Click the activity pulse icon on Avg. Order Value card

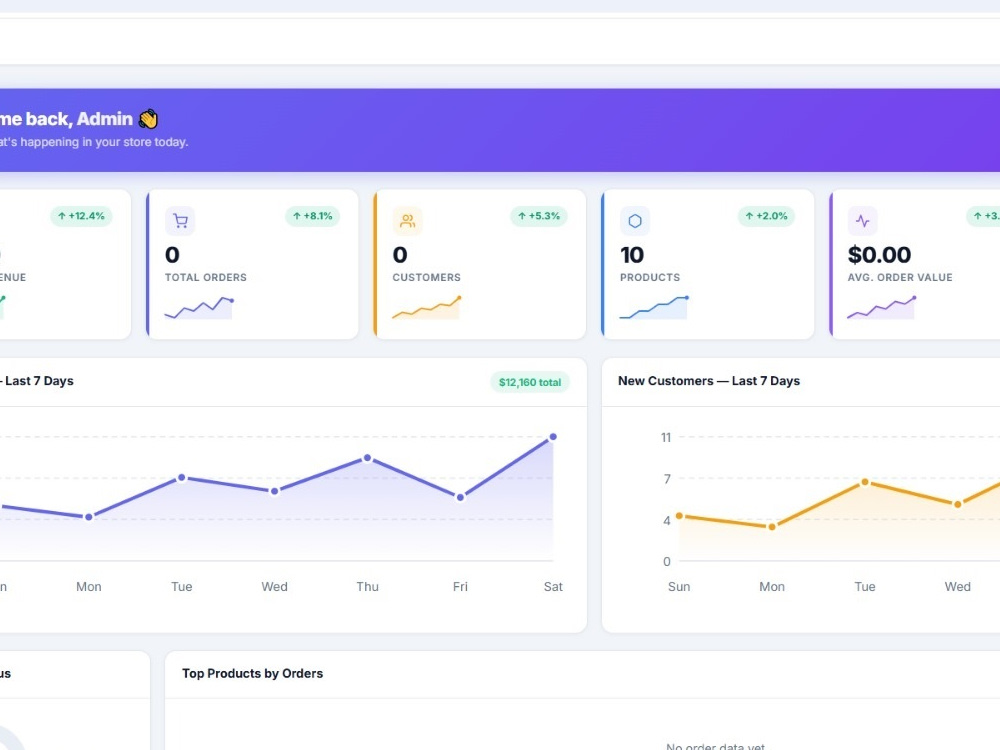863,221
